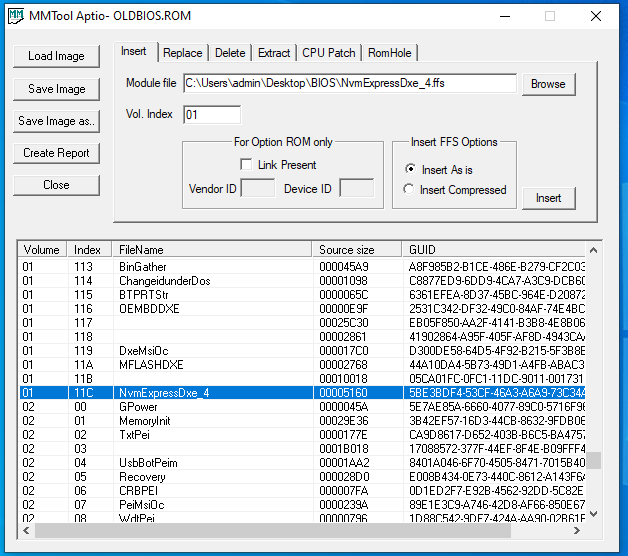Screen dimensions: 628x556
Task: Open the Extract tab
Action: tap(274, 53)
